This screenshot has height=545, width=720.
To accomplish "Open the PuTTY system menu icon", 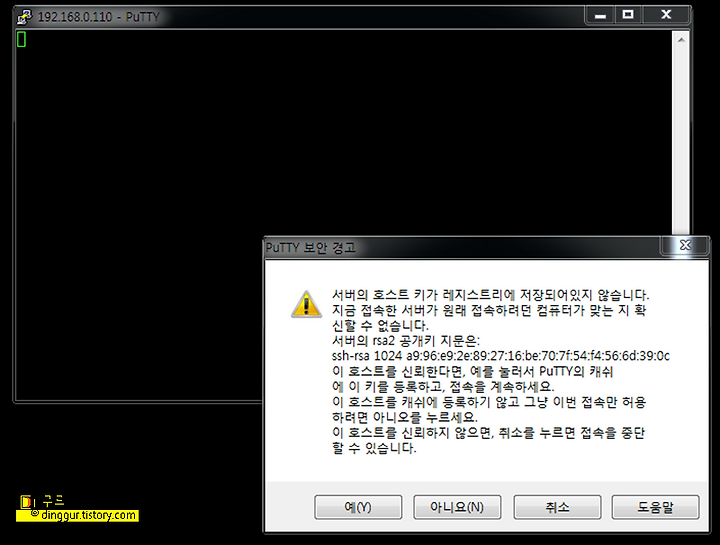I will coord(25,17).
